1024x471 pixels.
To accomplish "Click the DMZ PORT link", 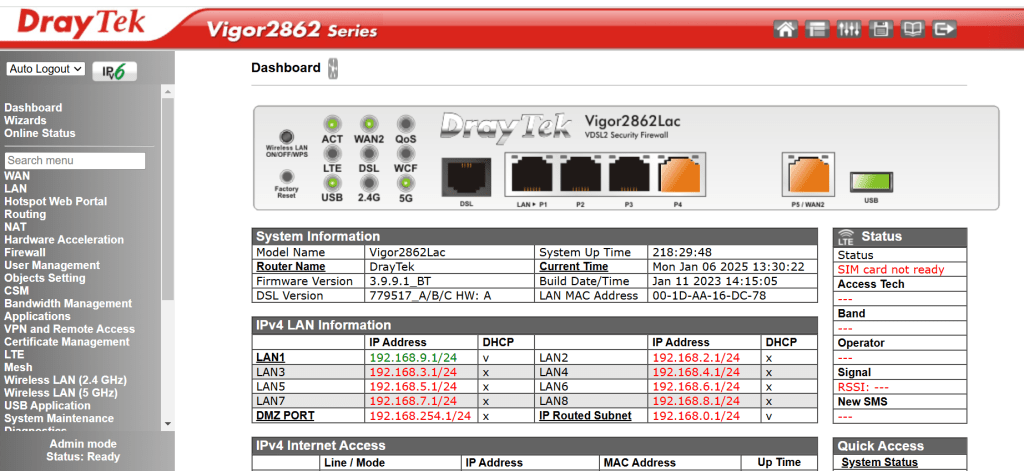I will (285, 415).
